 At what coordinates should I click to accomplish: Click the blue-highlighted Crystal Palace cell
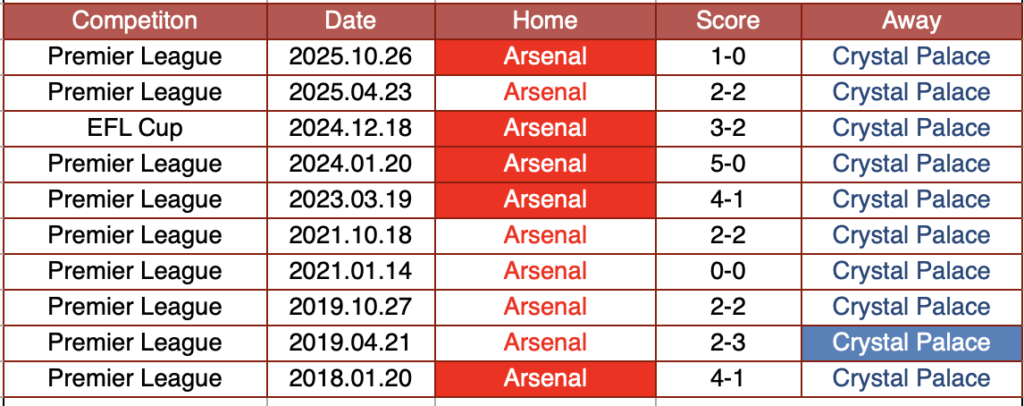911,343
